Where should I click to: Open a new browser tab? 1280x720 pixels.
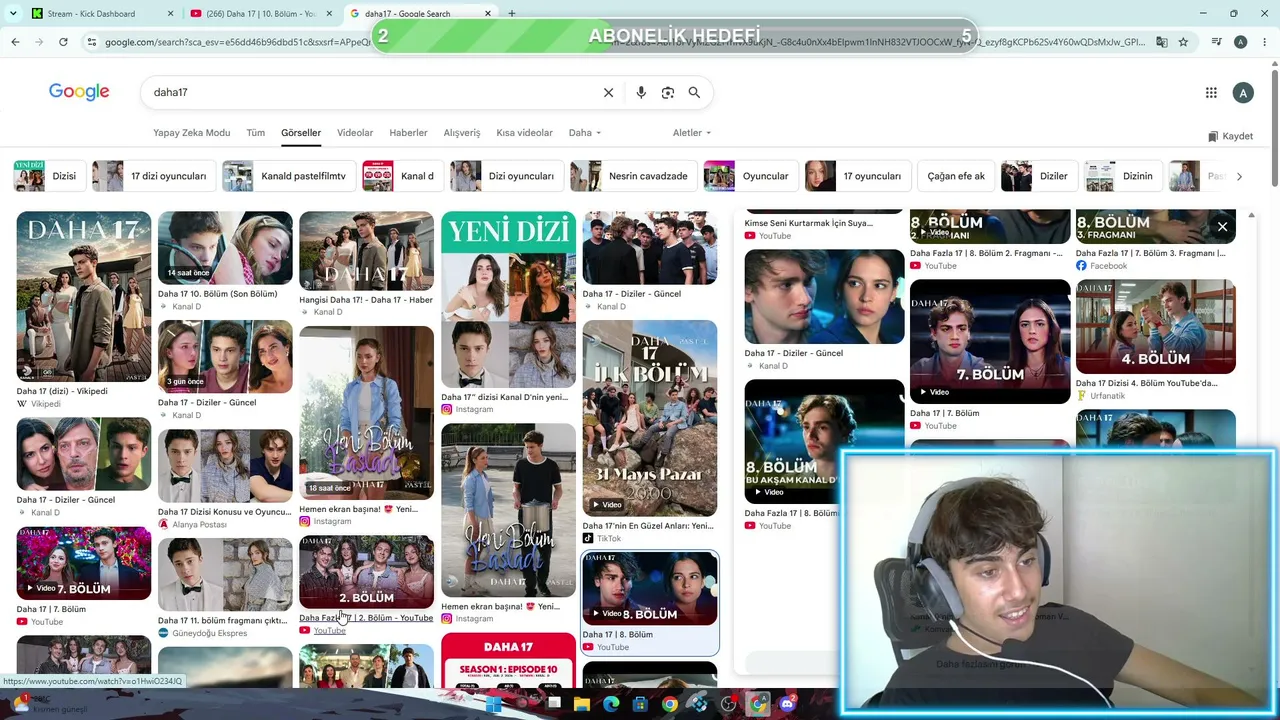[512, 13]
